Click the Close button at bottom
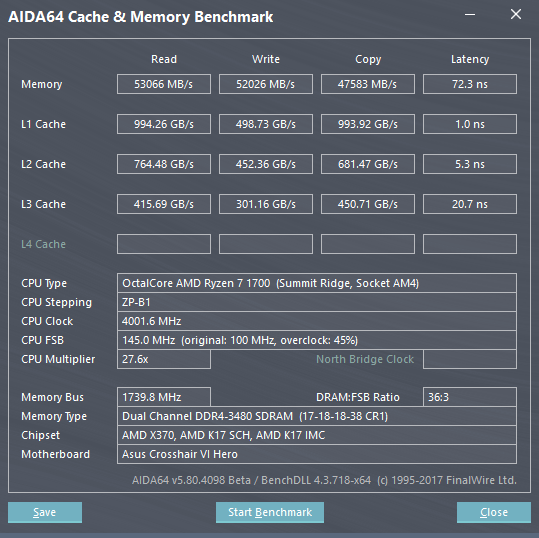 click(x=494, y=512)
